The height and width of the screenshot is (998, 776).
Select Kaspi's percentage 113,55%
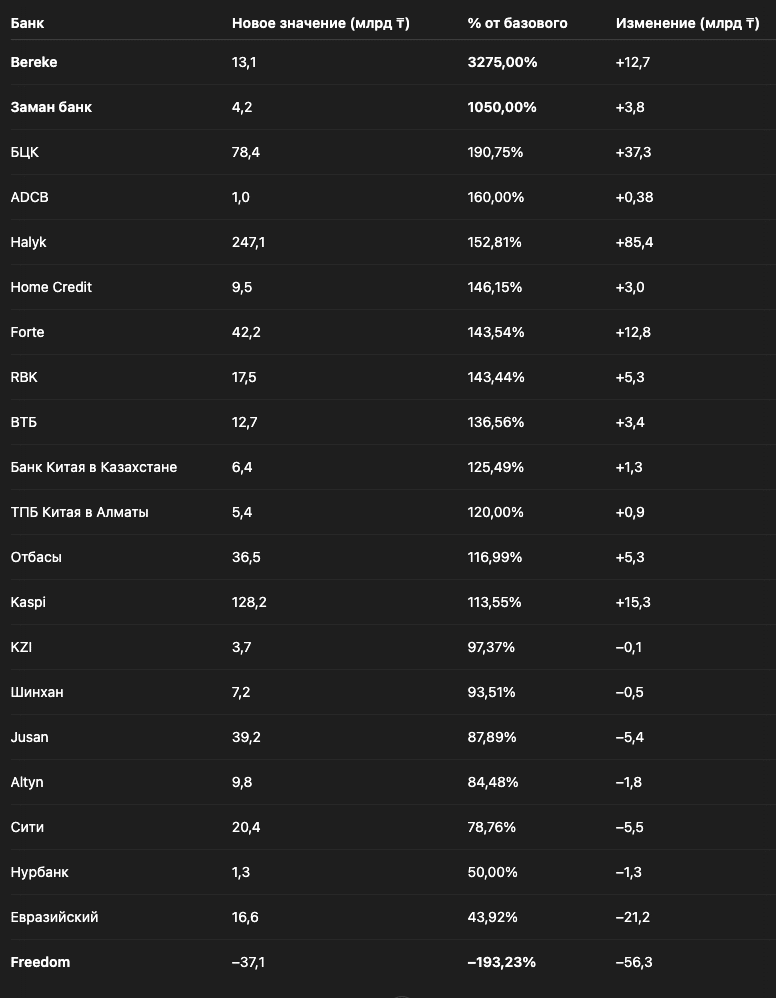pos(495,602)
